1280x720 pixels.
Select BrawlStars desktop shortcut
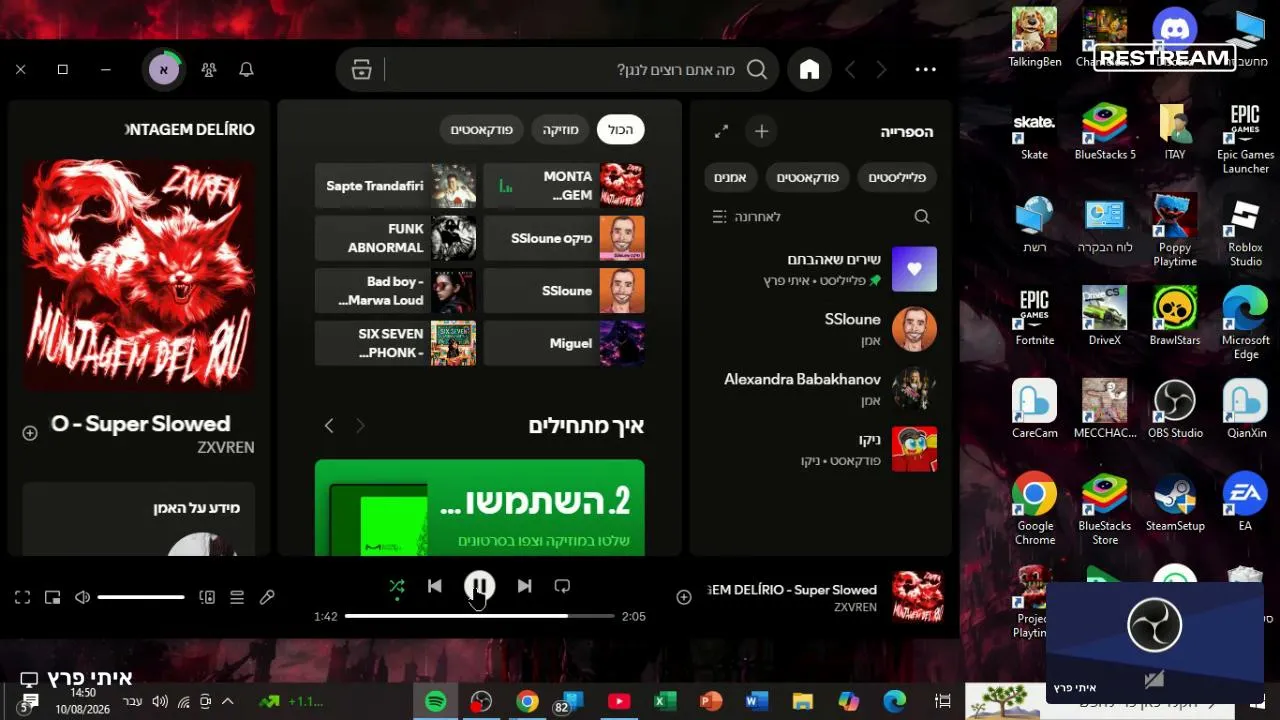[x=1175, y=316]
